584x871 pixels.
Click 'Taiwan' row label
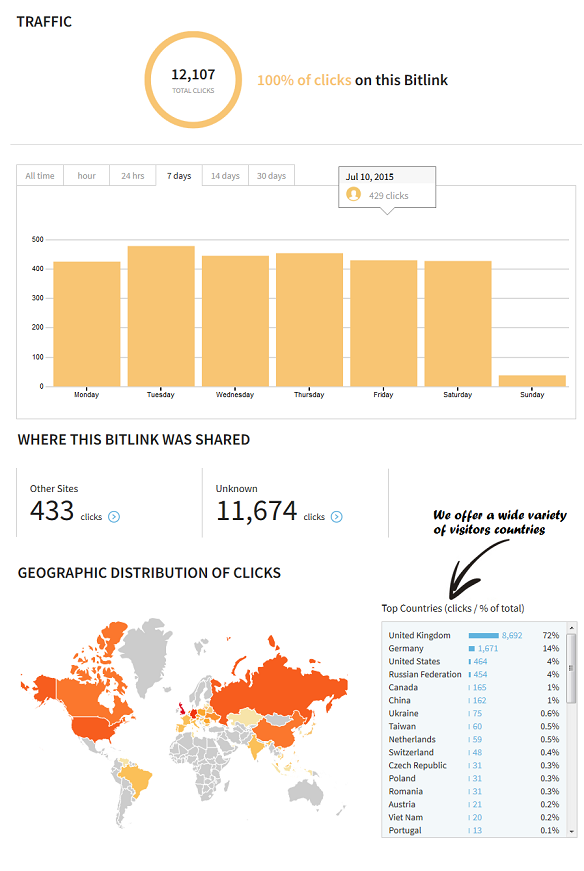(402, 726)
